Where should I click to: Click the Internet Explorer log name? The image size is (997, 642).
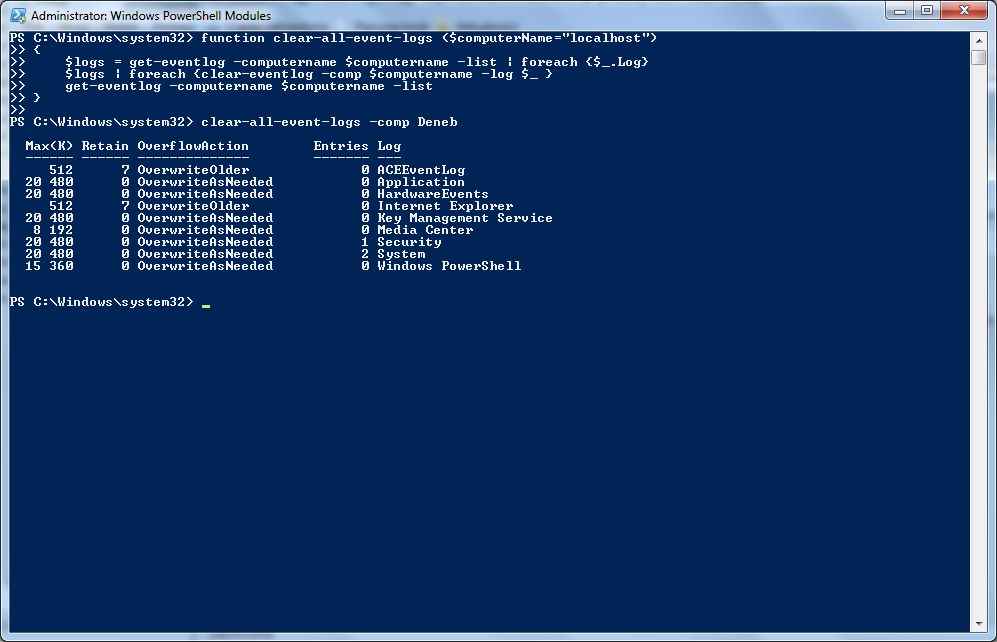coord(445,206)
